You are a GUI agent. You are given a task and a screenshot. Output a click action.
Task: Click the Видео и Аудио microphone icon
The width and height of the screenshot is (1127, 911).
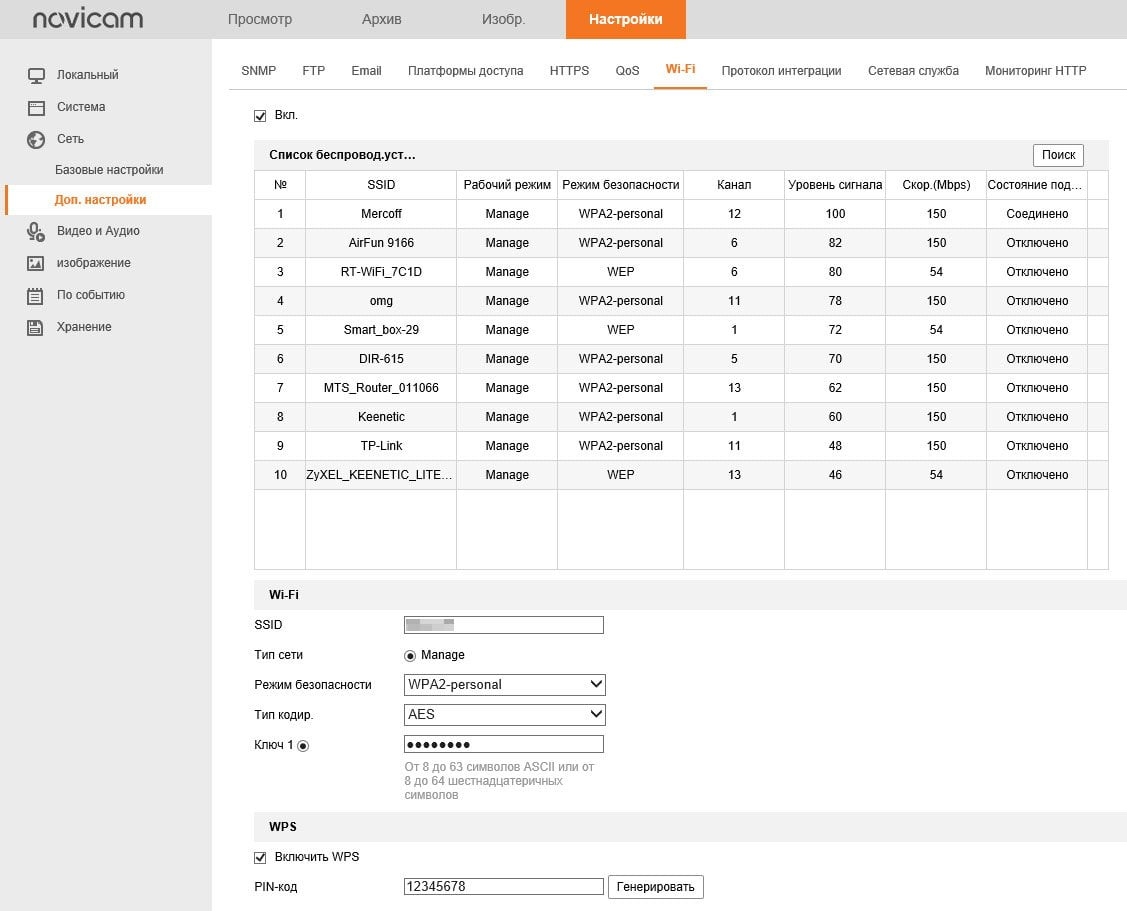click(36, 232)
